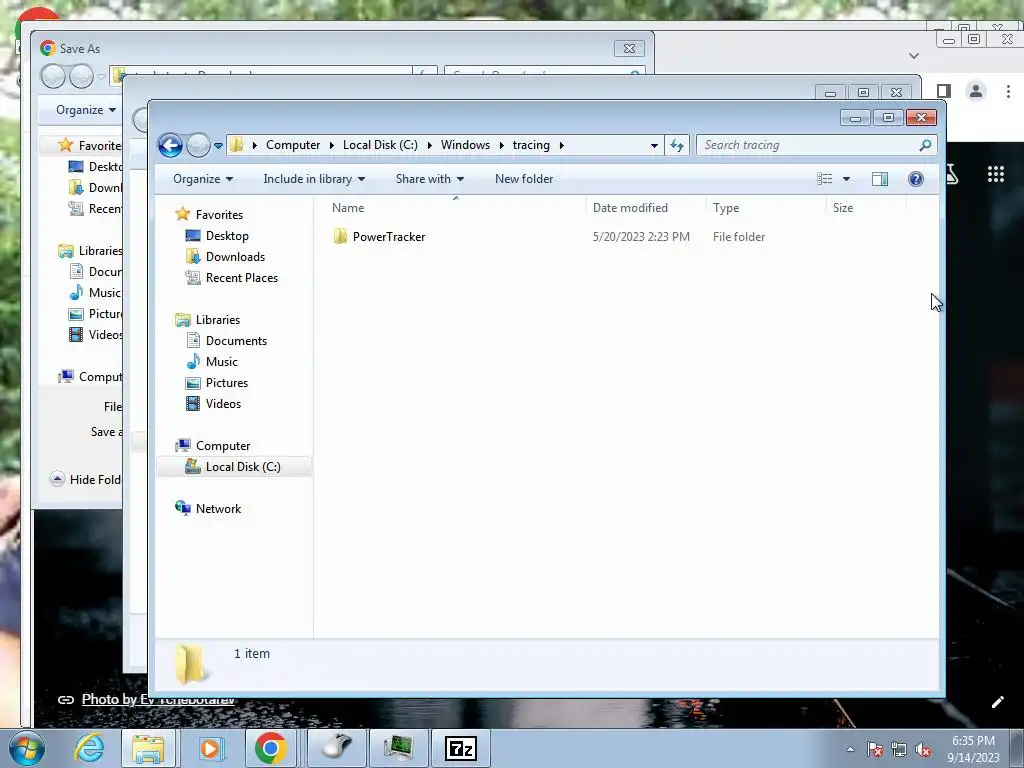Open the Photo by Ev Tchebotarev link
This screenshot has width=1024, height=768.
tap(158, 699)
